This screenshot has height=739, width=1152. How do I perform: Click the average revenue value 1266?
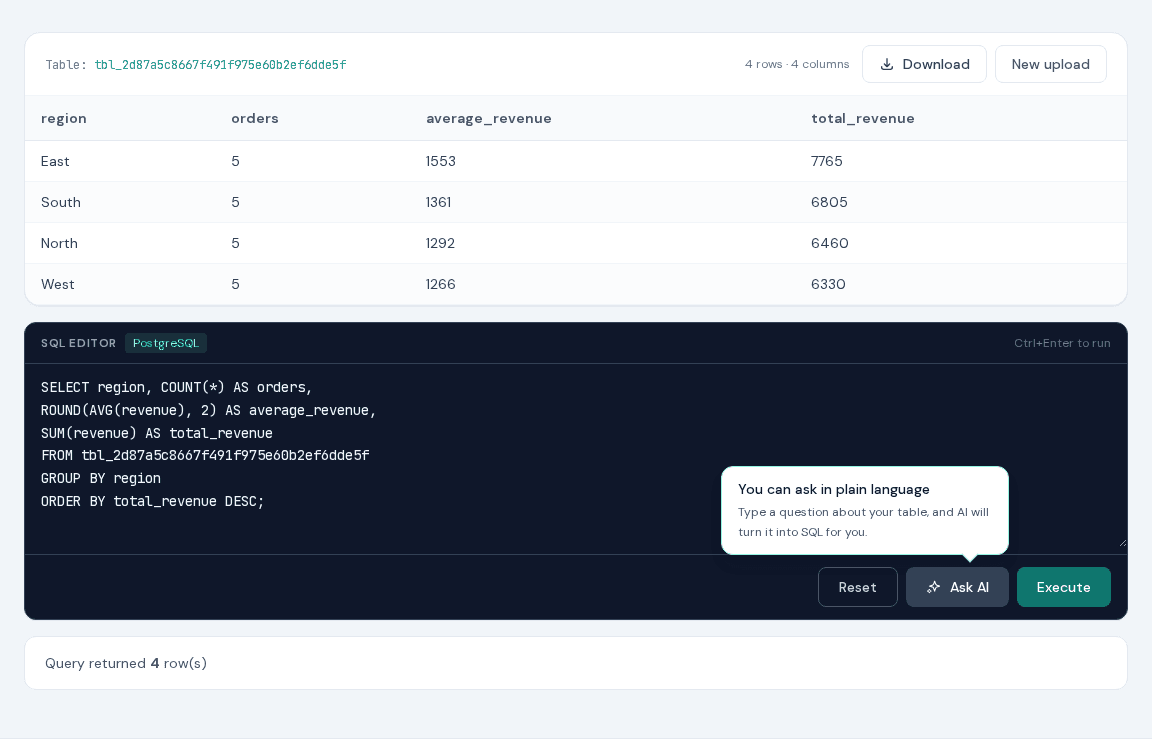pos(441,284)
